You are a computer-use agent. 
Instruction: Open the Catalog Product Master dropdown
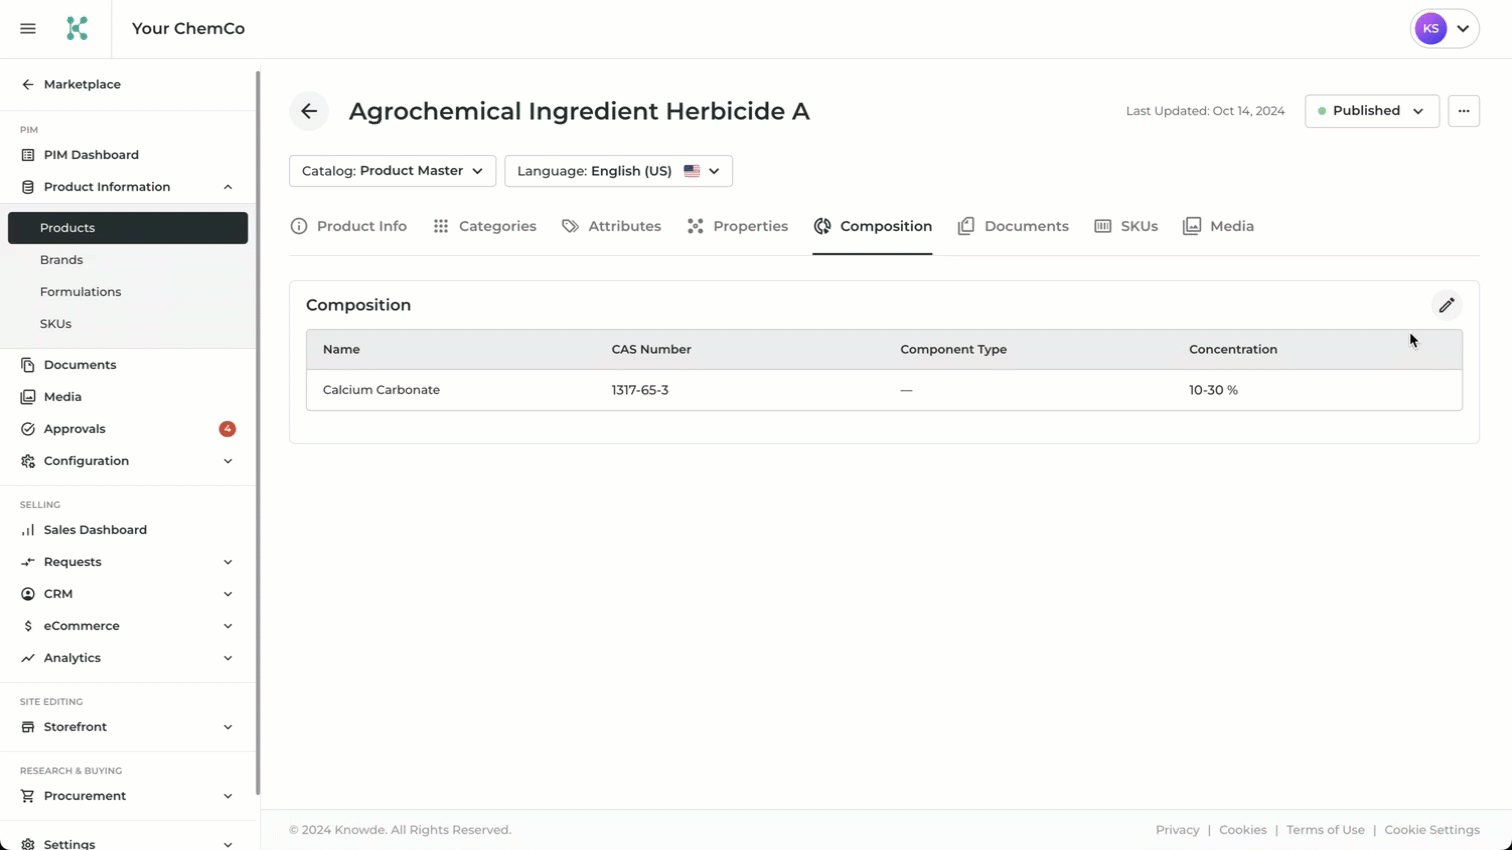tap(392, 171)
